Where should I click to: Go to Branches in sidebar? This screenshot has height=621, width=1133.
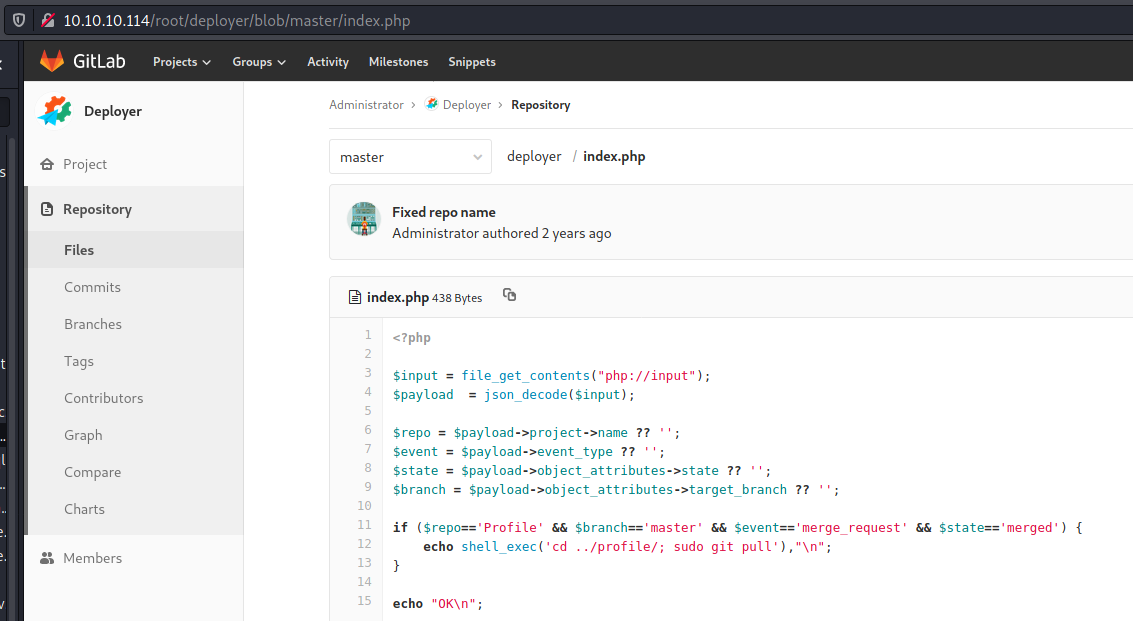click(93, 324)
